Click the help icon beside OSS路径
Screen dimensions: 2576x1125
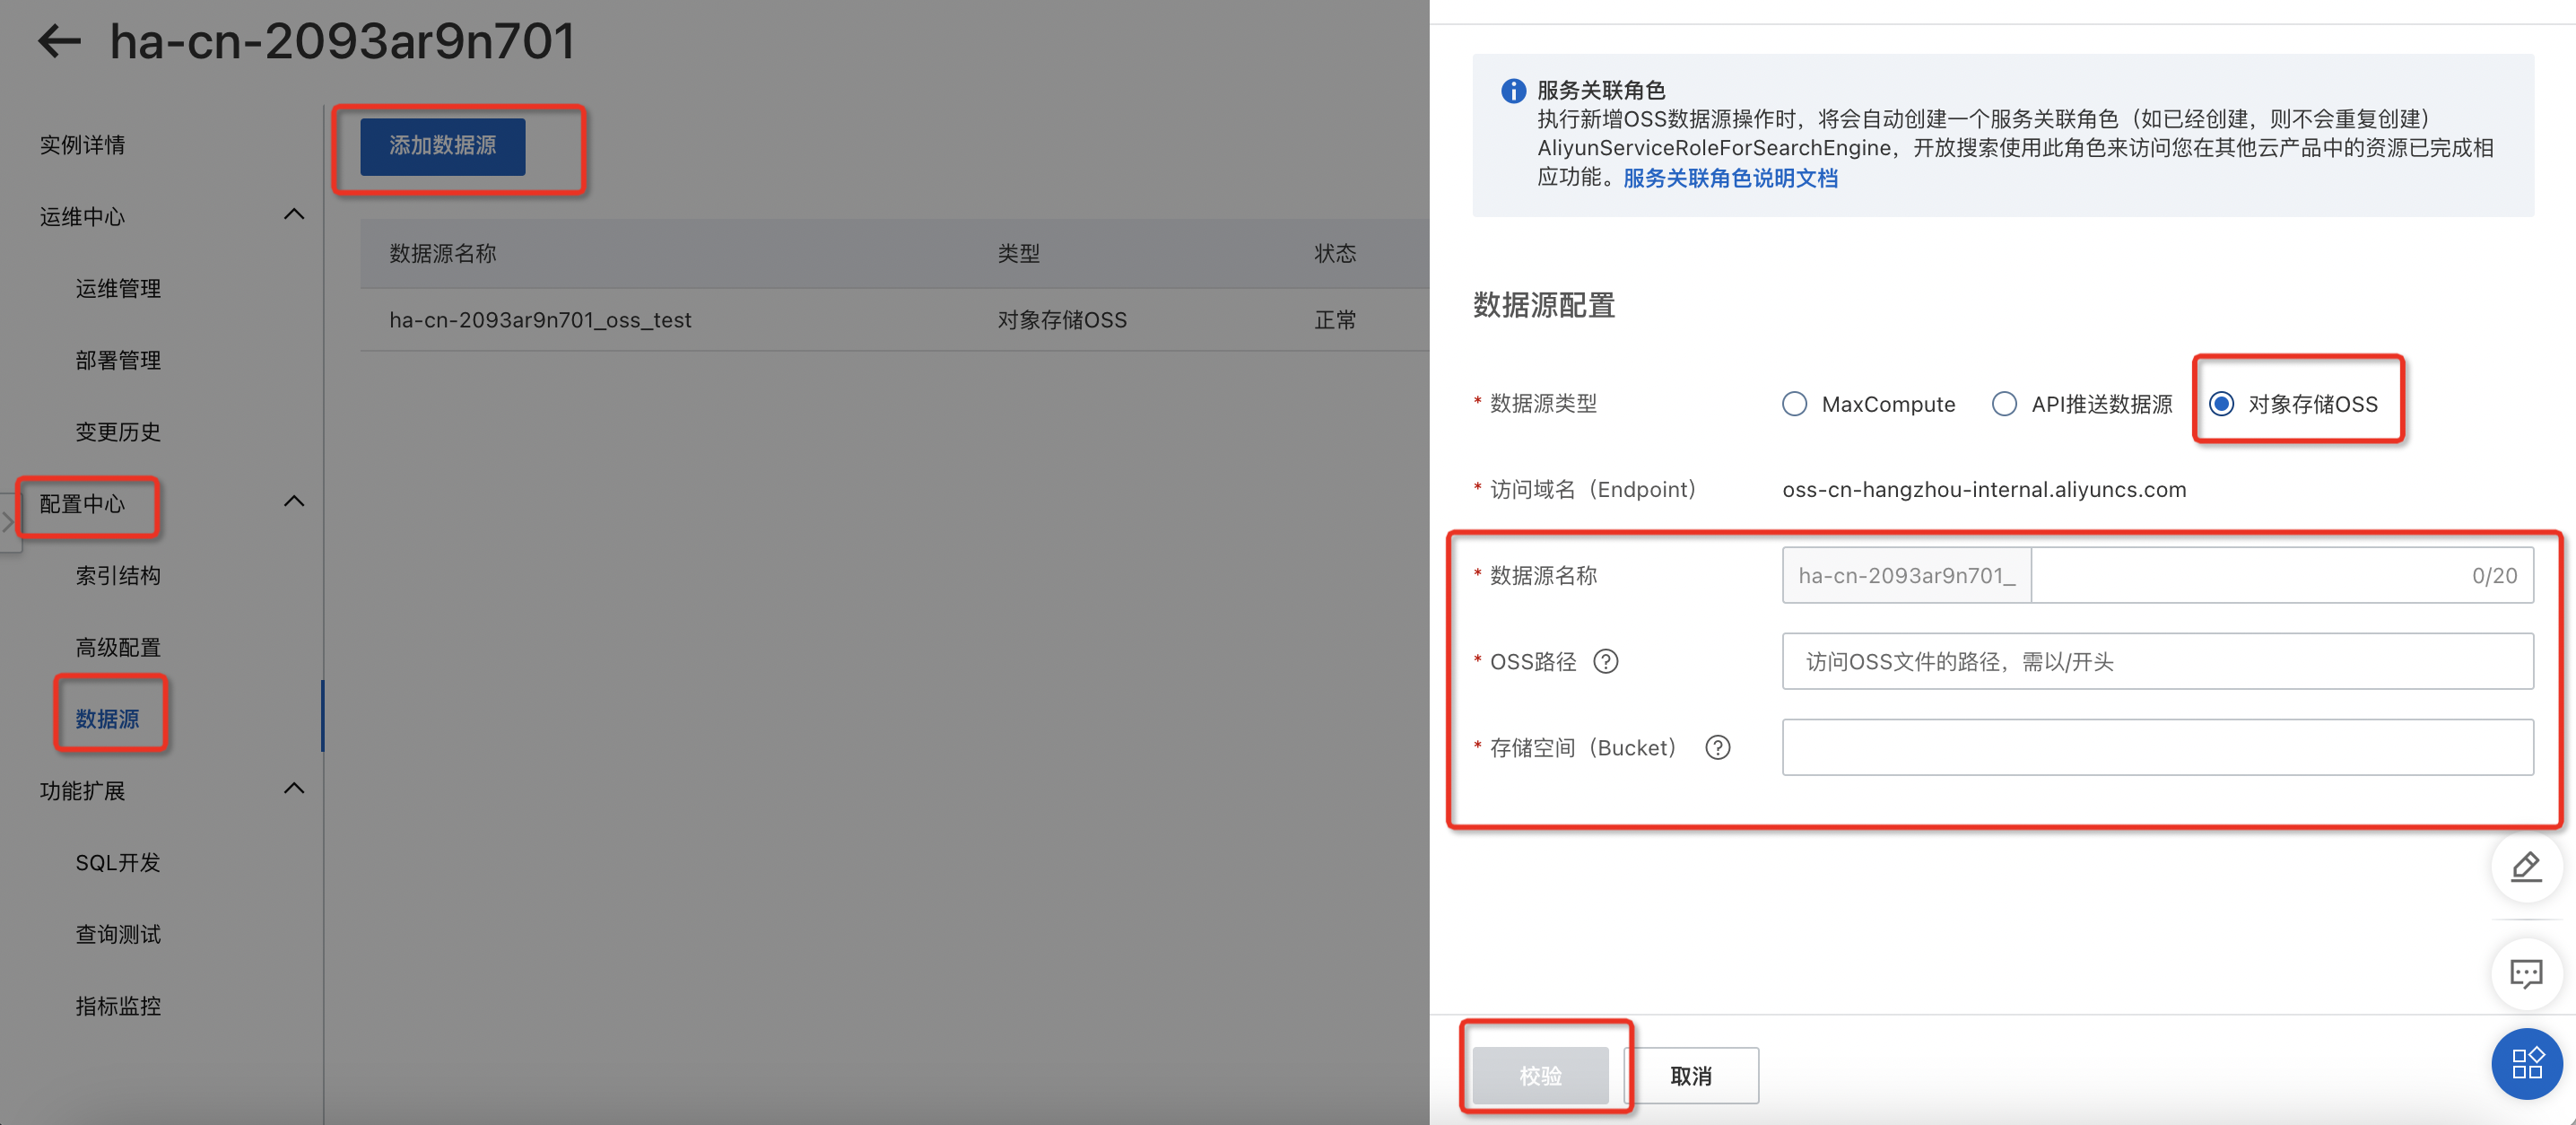(1605, 661)
